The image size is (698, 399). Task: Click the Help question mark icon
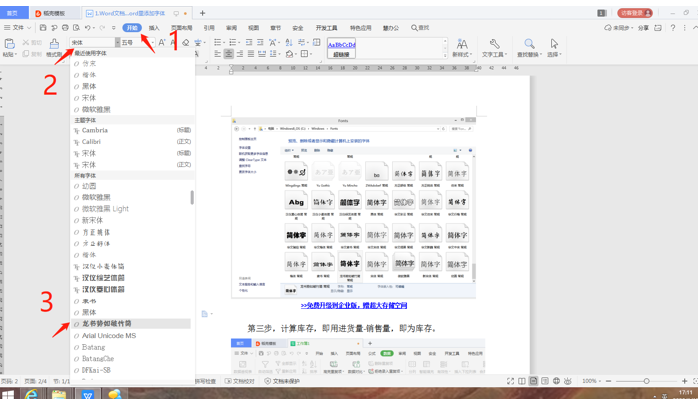(x=673, y=28)
